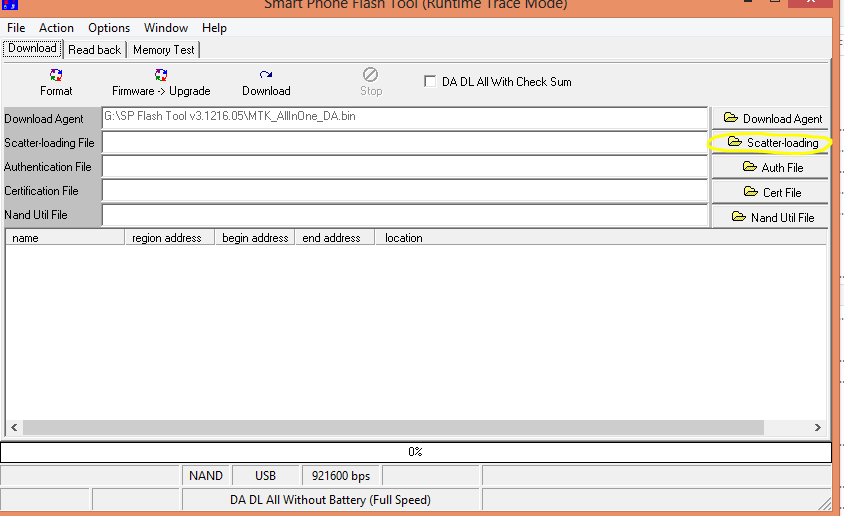Click the Certification File input field
The height and width of the screenshot is (516, 844).
(x=405, y=190)
